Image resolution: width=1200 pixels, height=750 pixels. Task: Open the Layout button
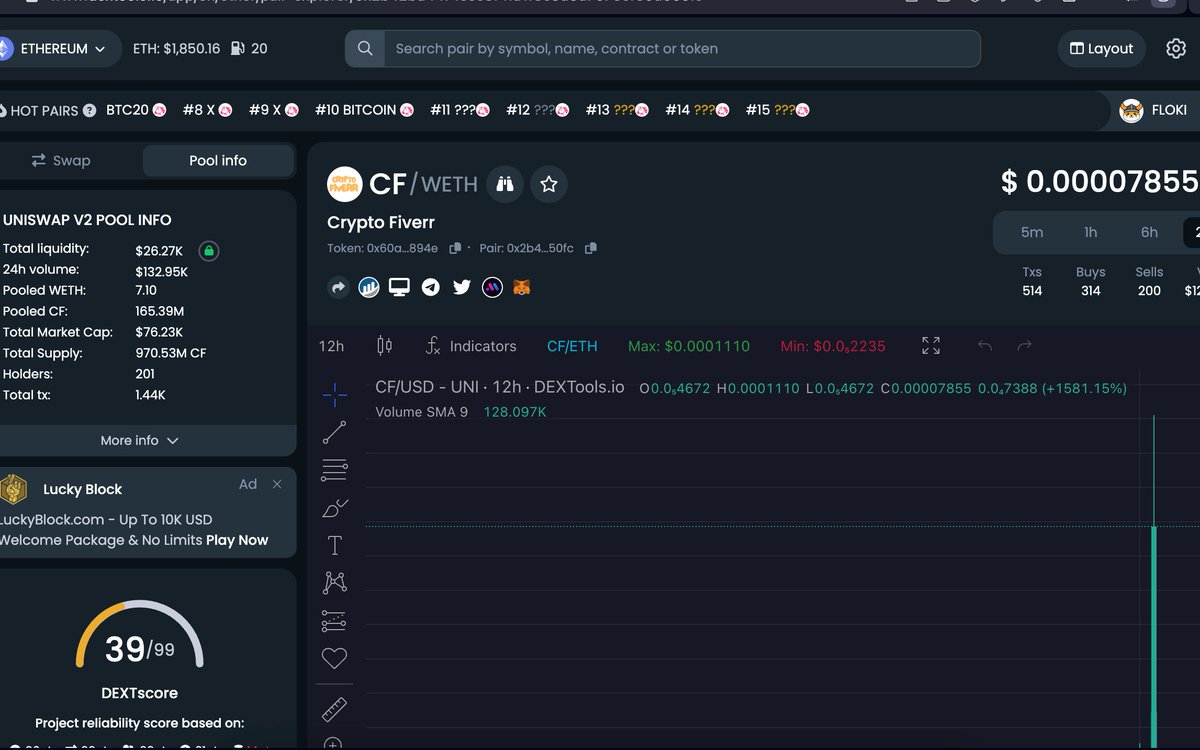click(1101, 48)
